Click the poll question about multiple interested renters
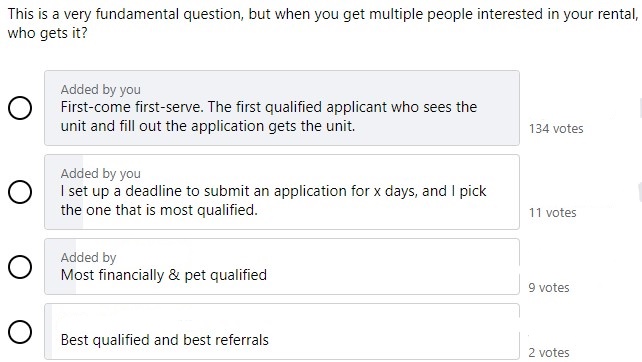This screenshot has width=642, height=362. point(323,23)
